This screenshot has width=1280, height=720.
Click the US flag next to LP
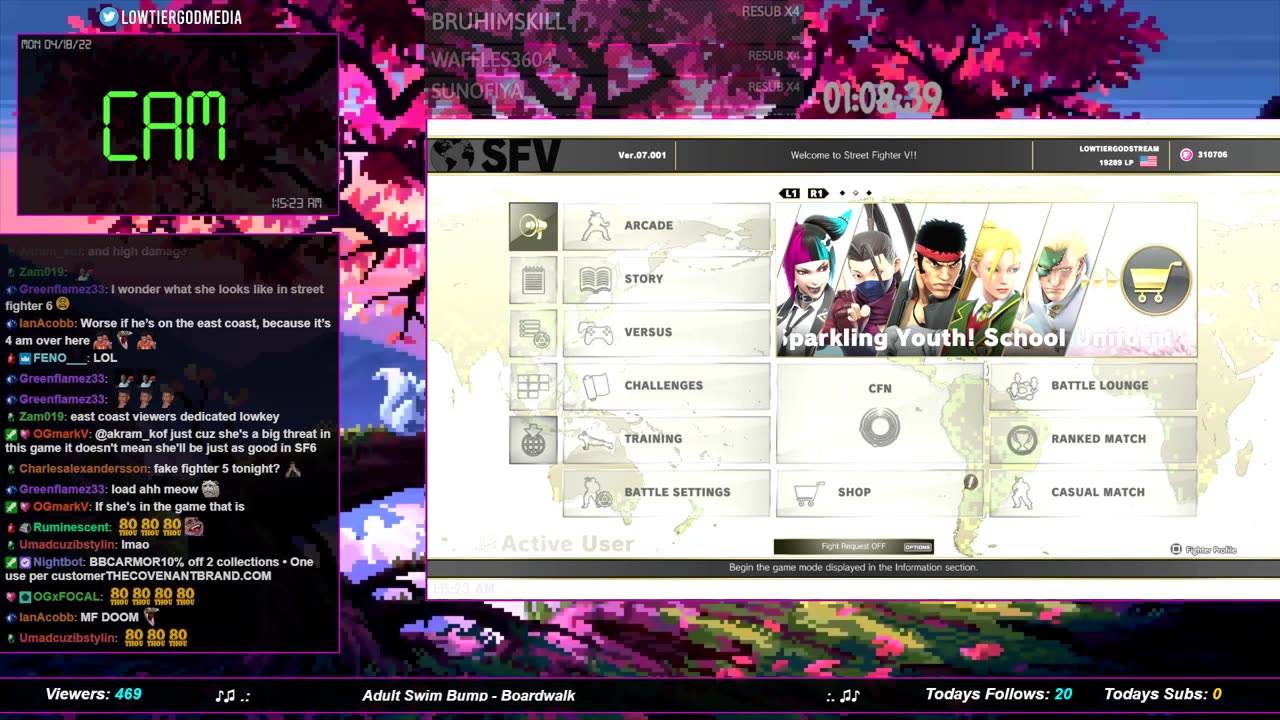click(x=1148, y=161)
